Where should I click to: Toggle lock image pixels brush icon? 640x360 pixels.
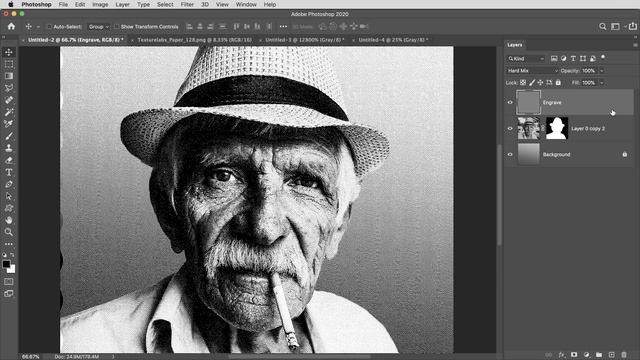click(532, 82)
